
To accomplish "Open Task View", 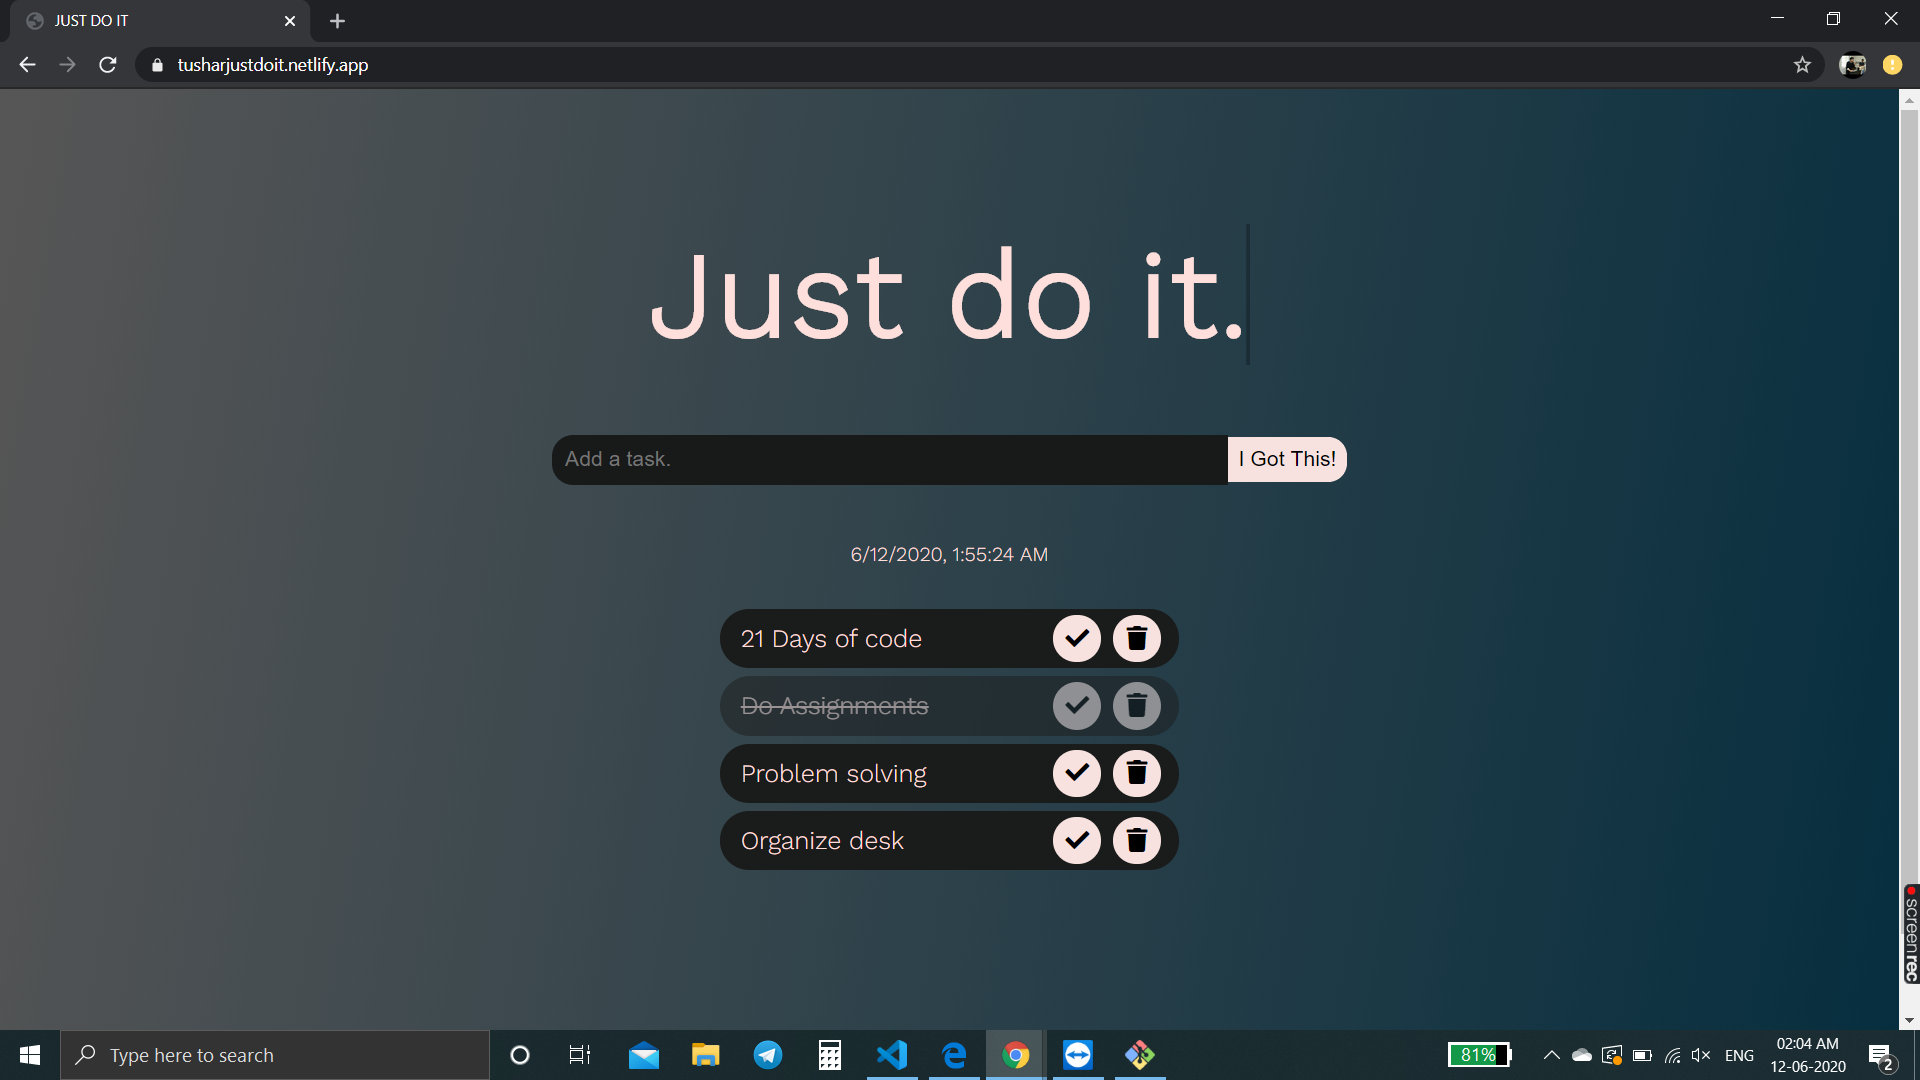I will (580, 1055).
